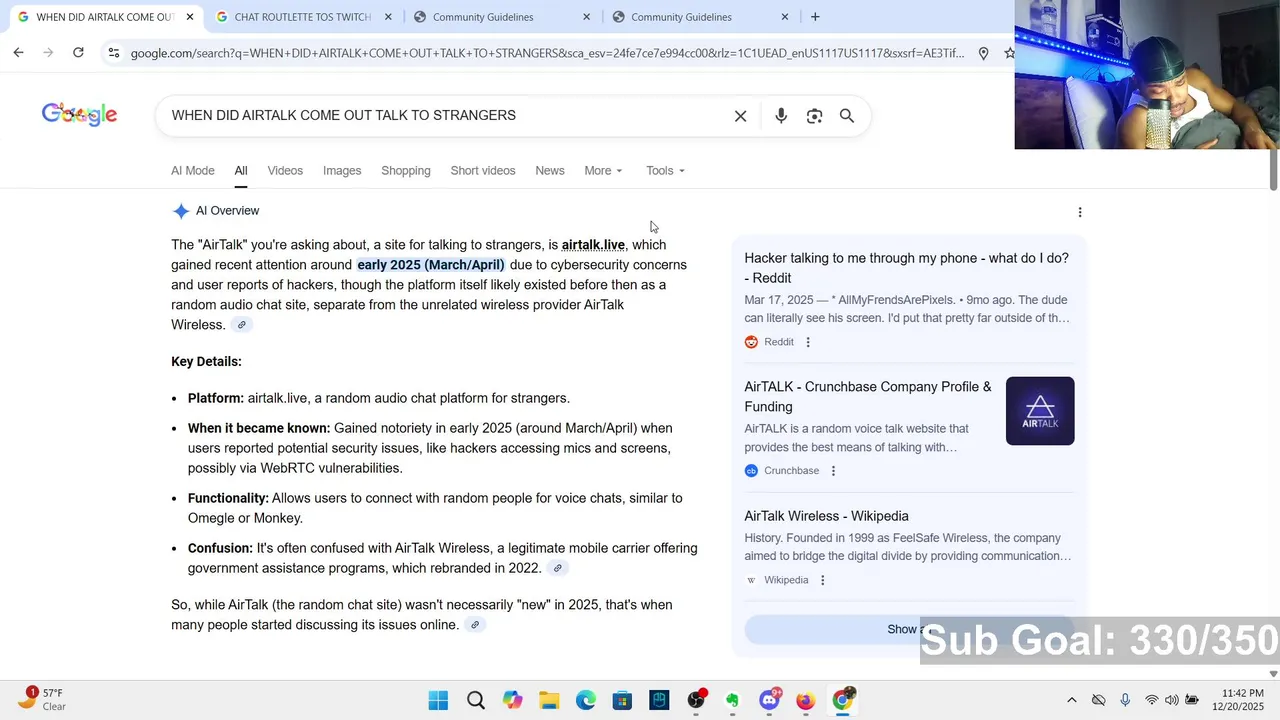The image size is (1280, 720).
Task: Open more options for Wikipedia source
Action: (823, 580)
